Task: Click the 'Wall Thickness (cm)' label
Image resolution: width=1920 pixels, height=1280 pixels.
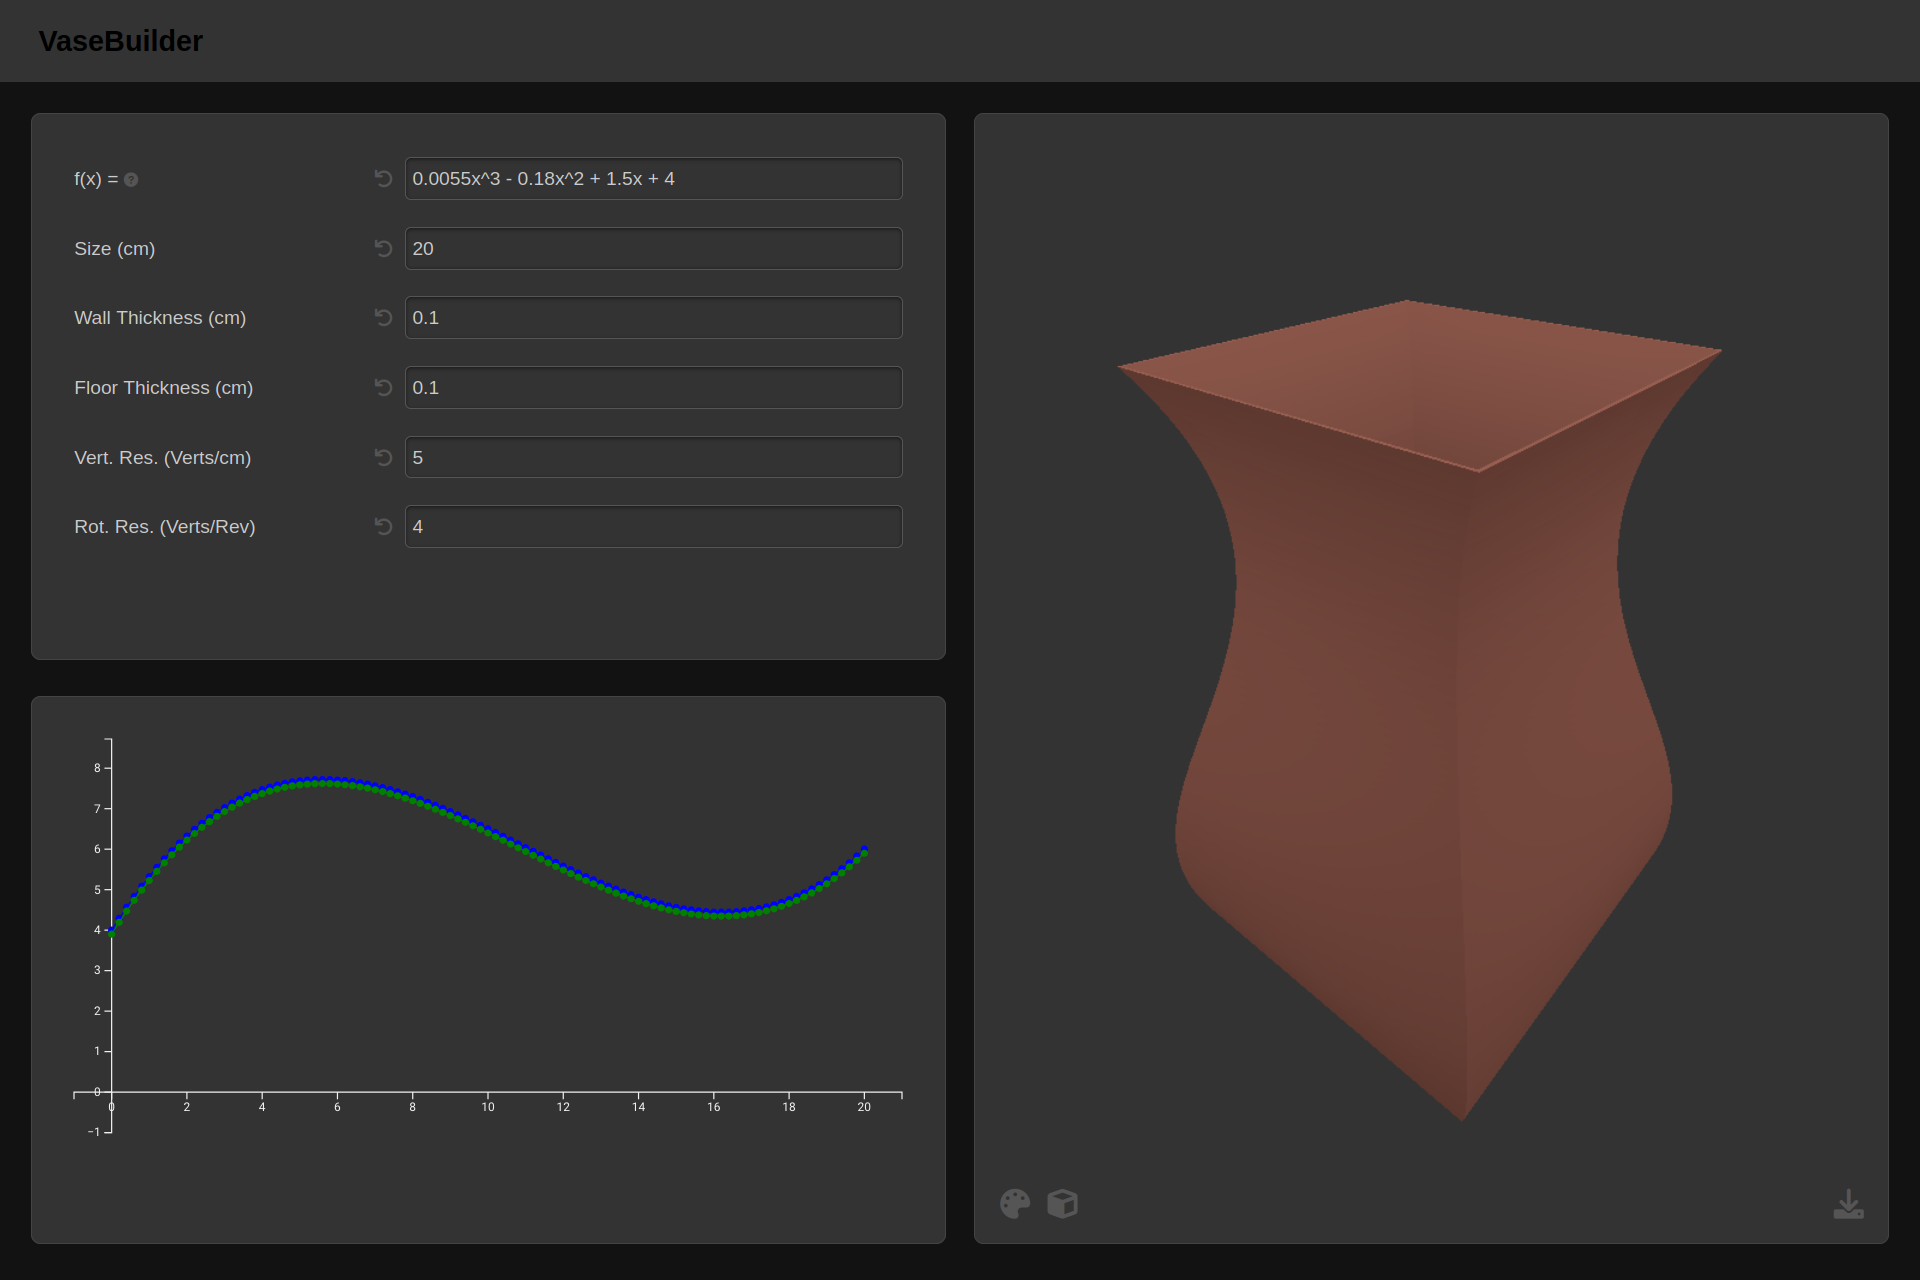Action: tap(160, 317)
